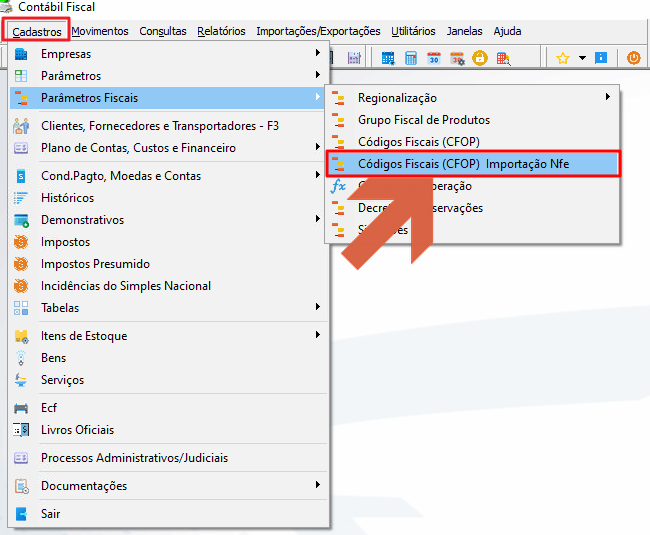650x535 pixels.
Task: Open the Movimentos menu
Action: coord(100,31)
